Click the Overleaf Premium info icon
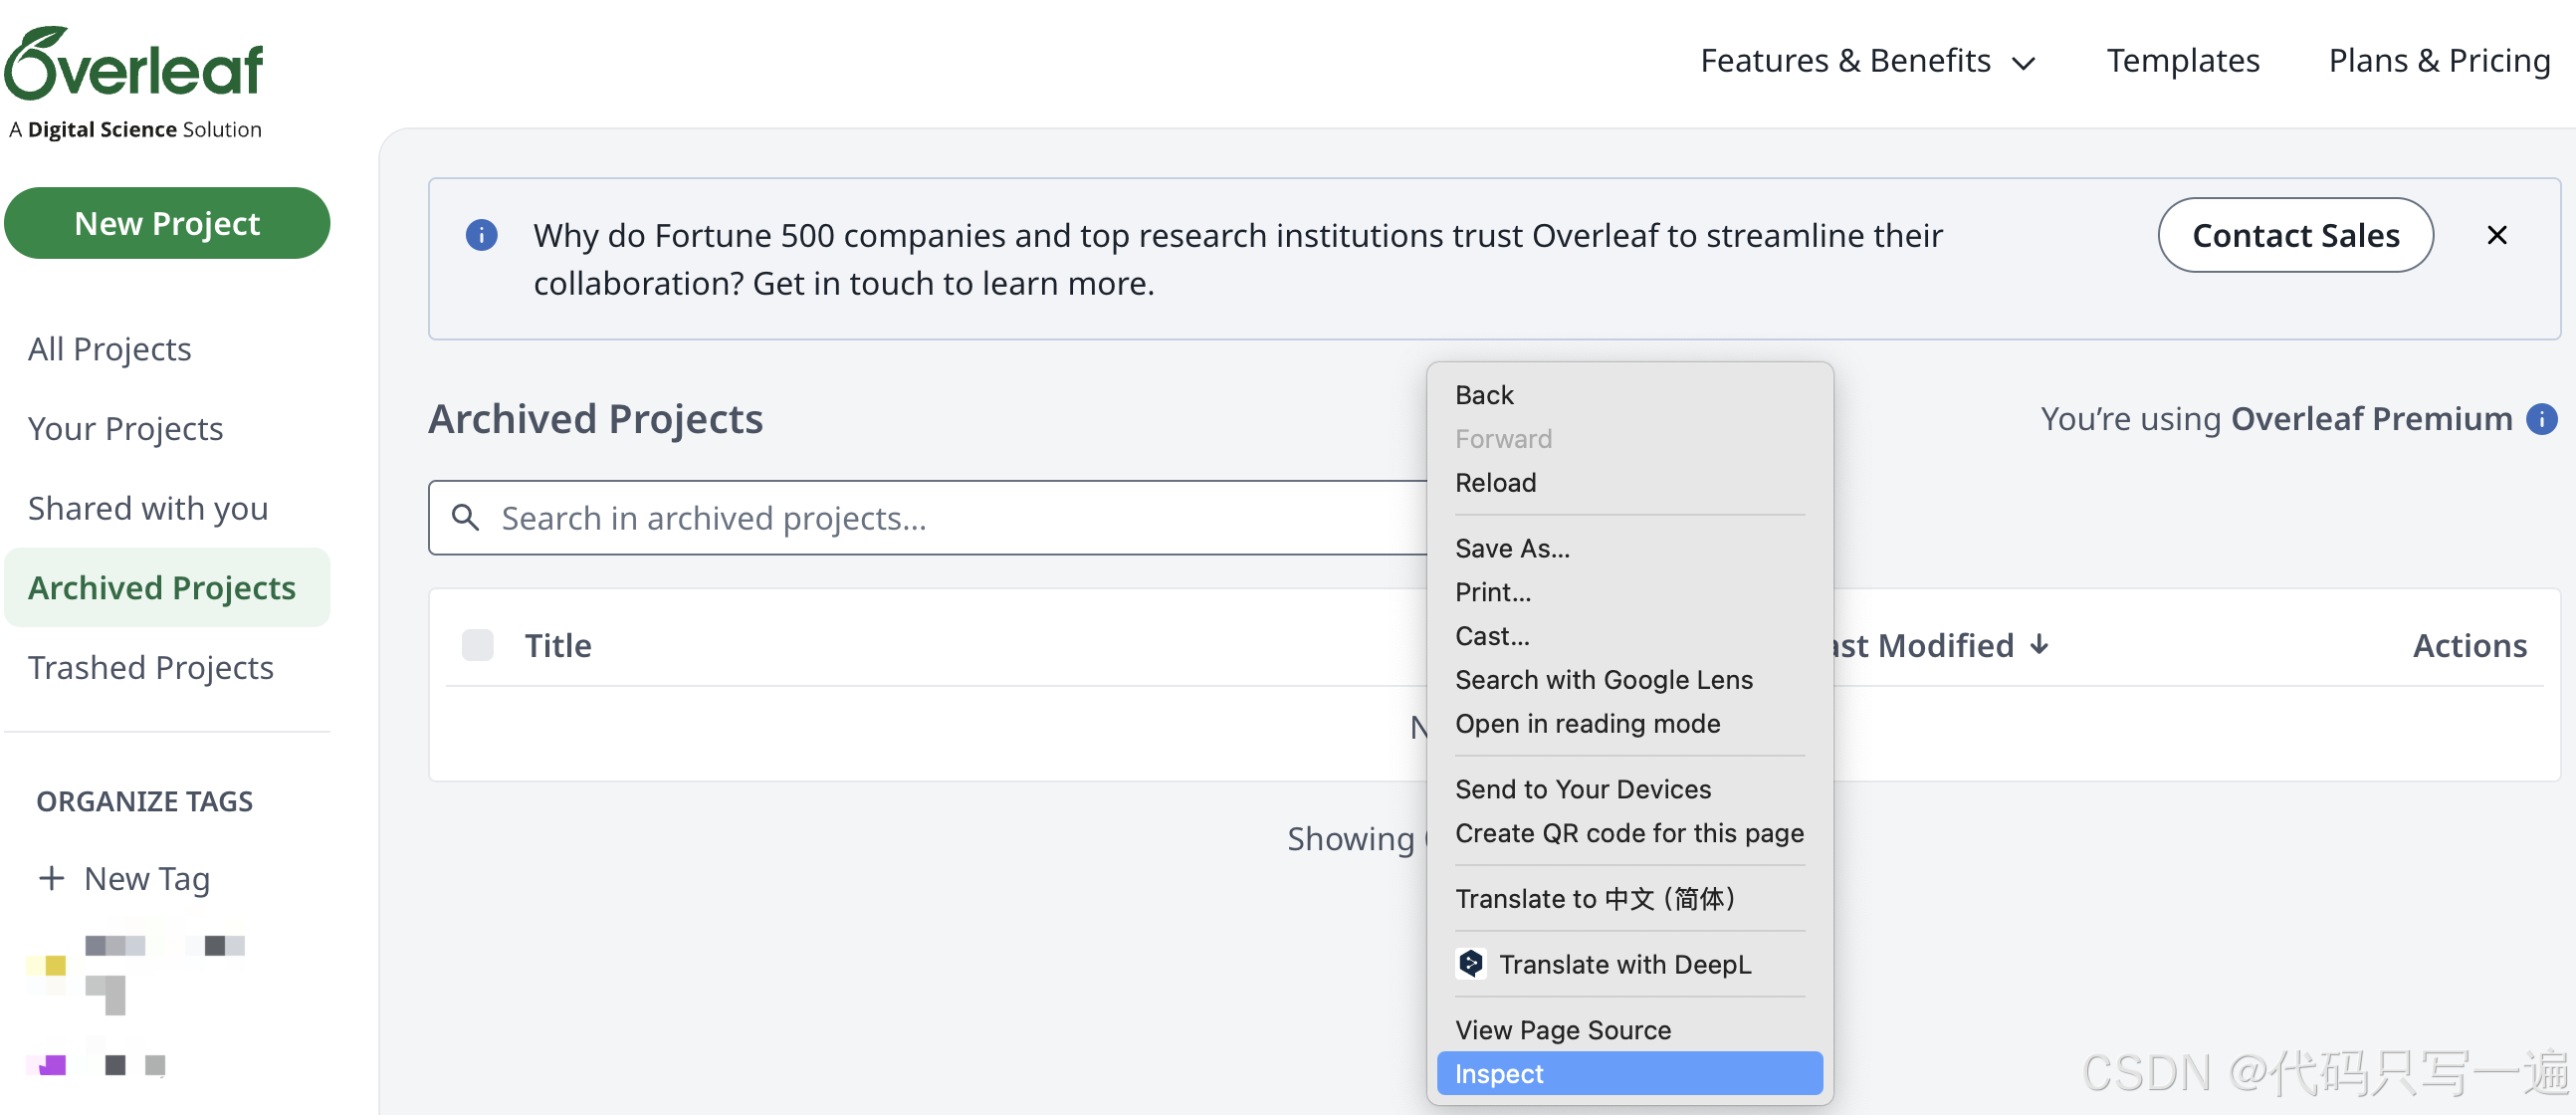Viewport: 2576px width, 1115px height. (x=2541, y=419)
